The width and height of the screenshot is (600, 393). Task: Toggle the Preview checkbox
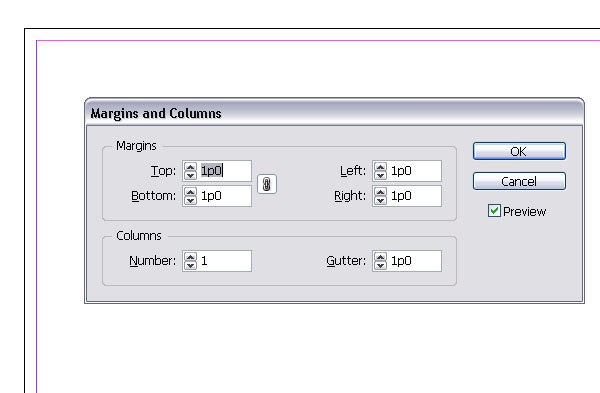(x=494, y=211)
